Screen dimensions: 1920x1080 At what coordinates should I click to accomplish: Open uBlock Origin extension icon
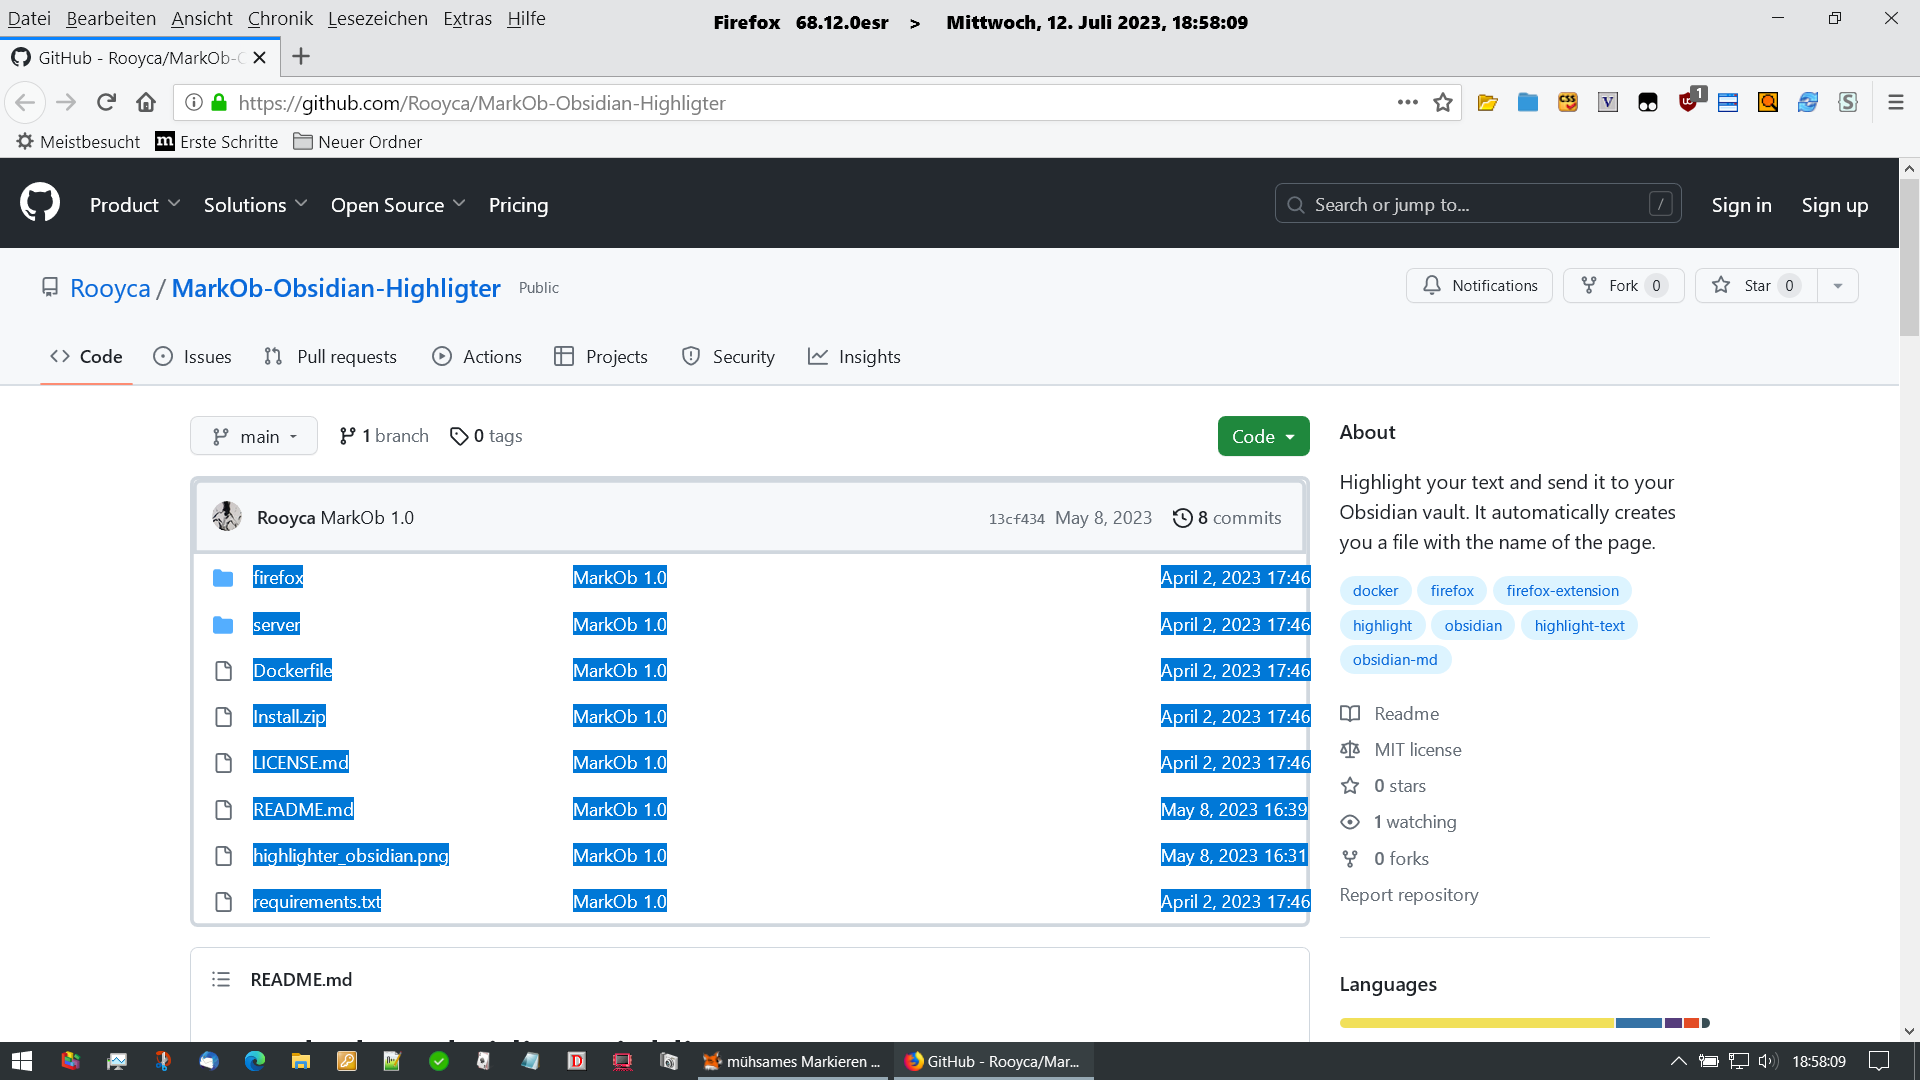pyautogui.click(x=1688, y=102)
